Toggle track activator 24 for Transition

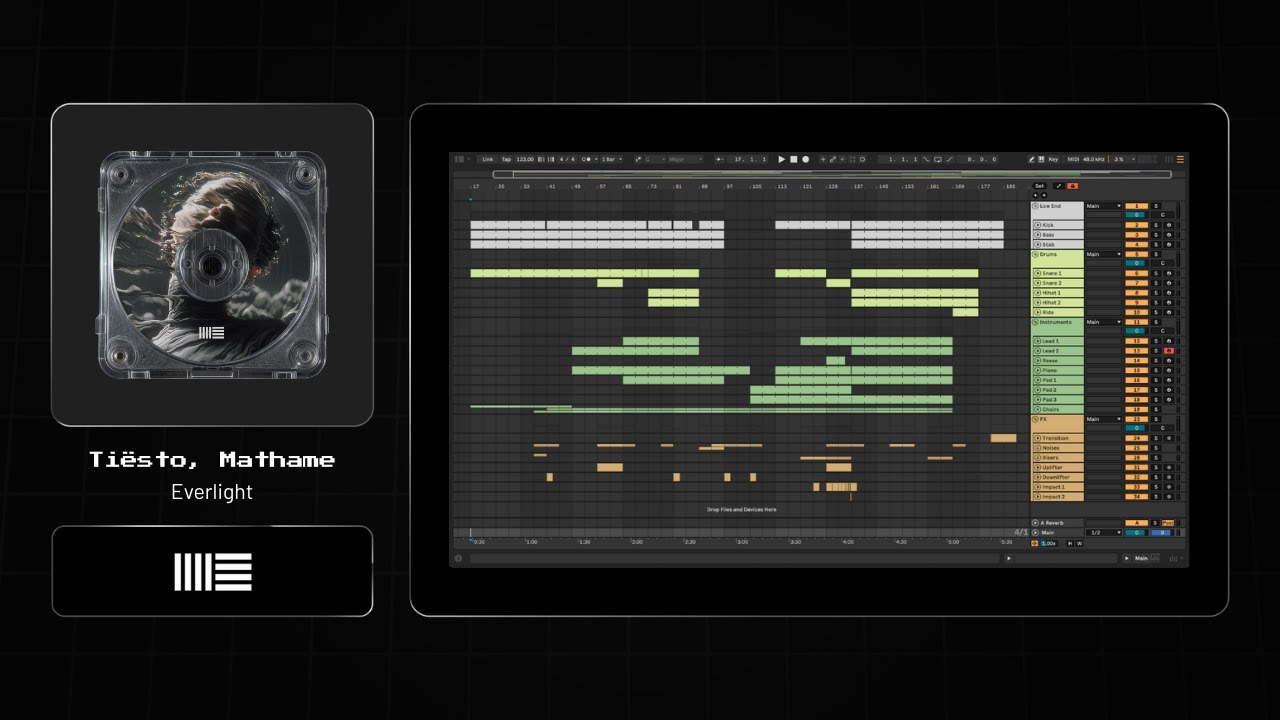[1136, 438]
